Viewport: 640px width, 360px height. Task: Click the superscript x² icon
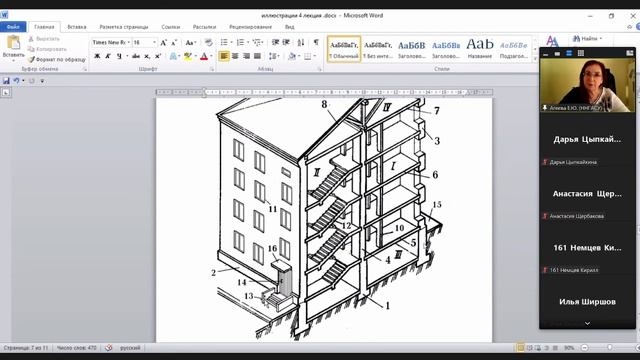click(x=158, y=56)
